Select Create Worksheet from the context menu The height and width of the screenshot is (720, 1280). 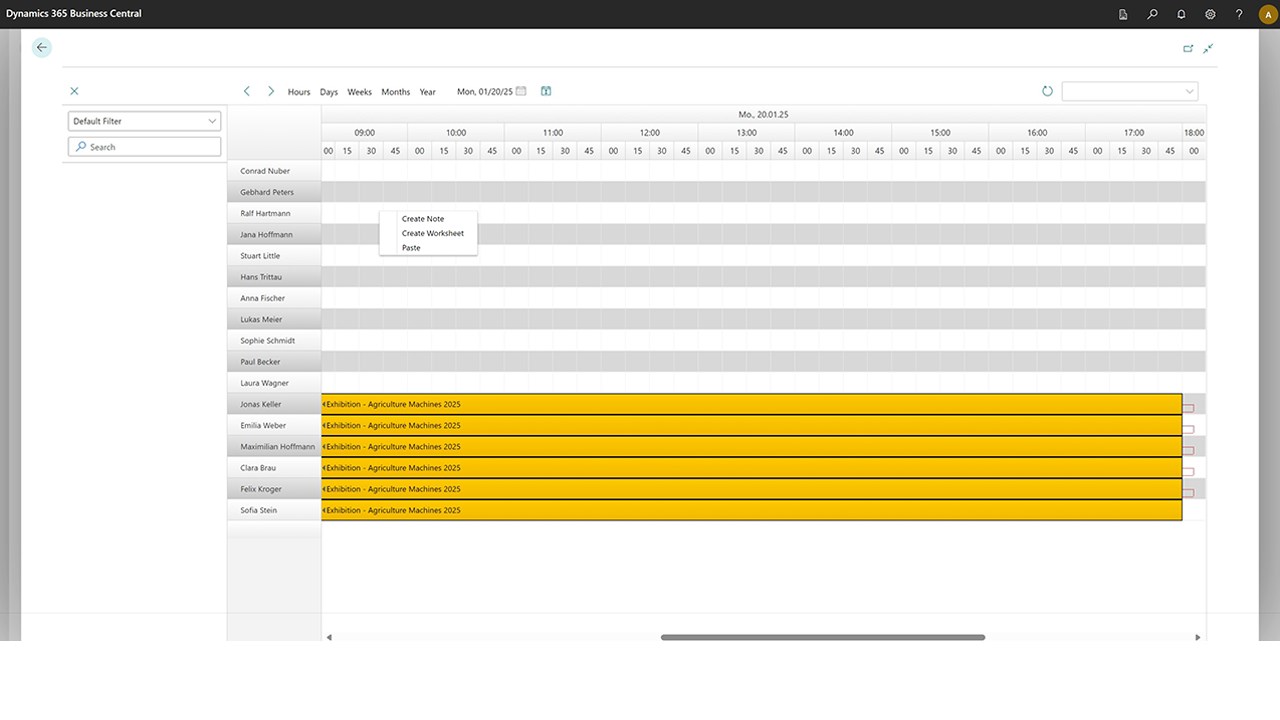click(x=432, y=233)
